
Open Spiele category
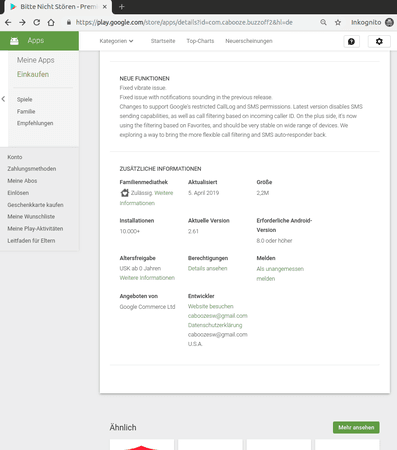(25, 99)
